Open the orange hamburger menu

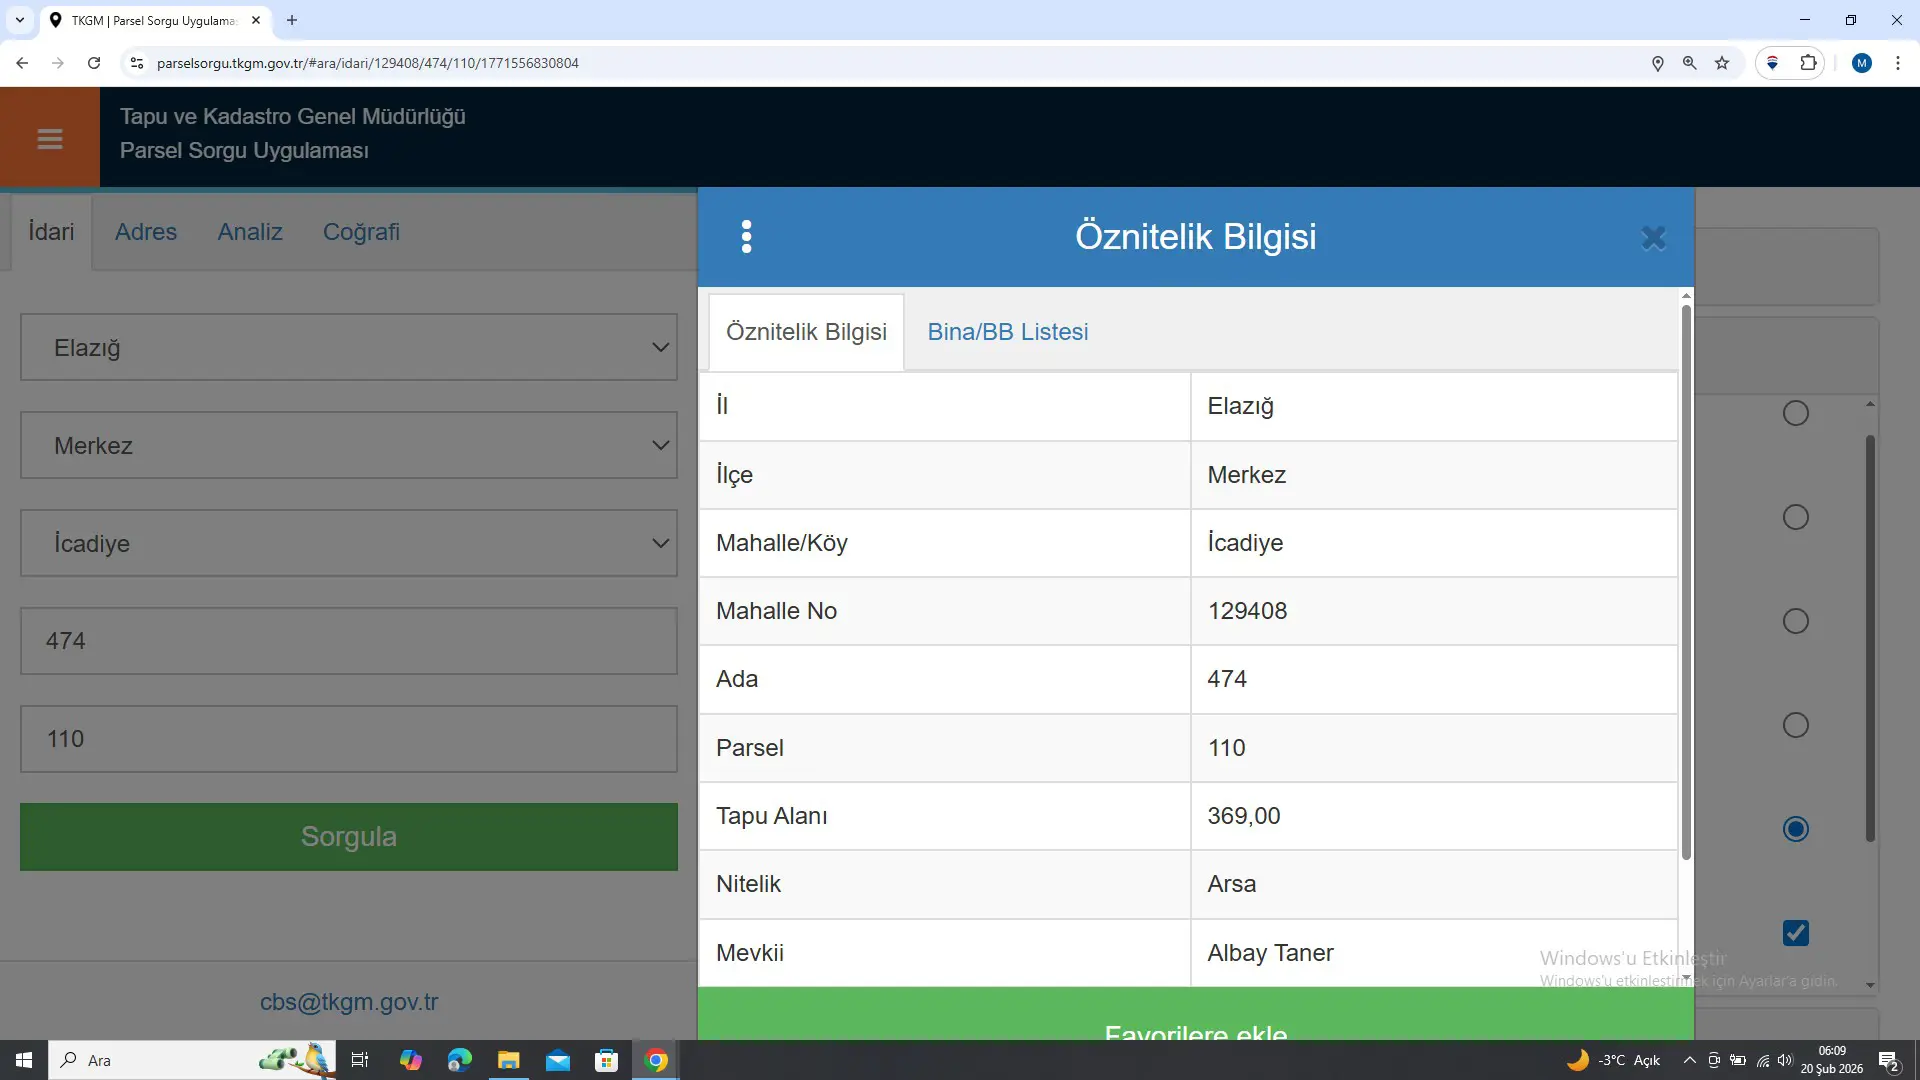[50, 138]
